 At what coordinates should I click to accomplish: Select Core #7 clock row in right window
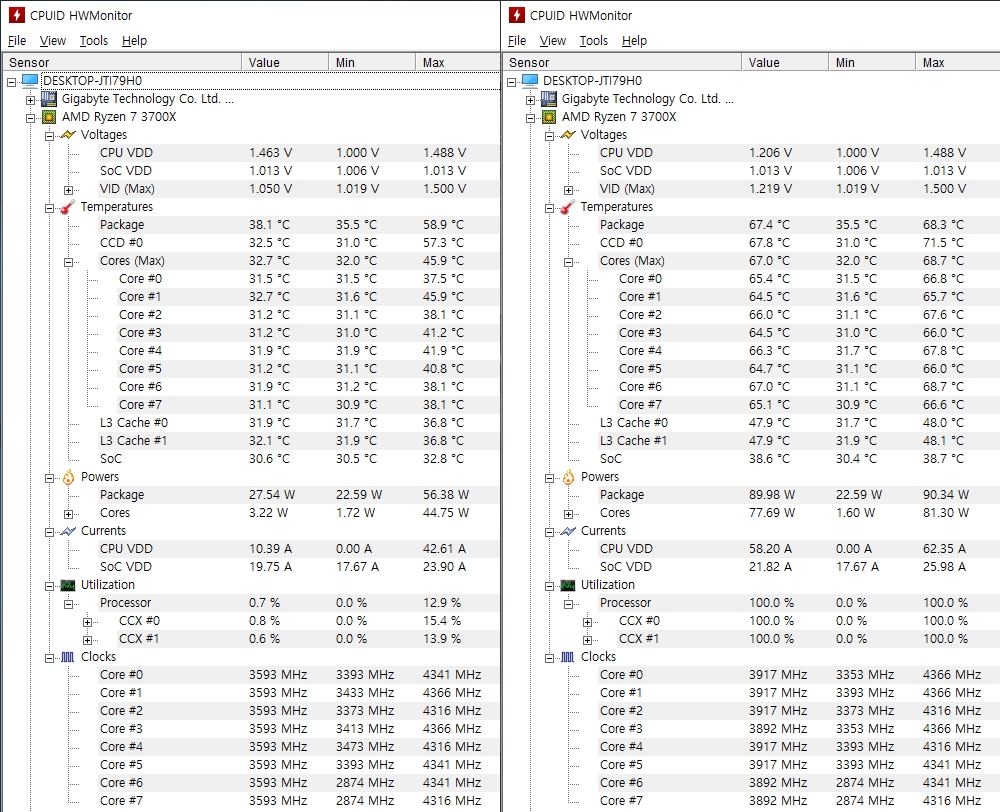[798, 801]
